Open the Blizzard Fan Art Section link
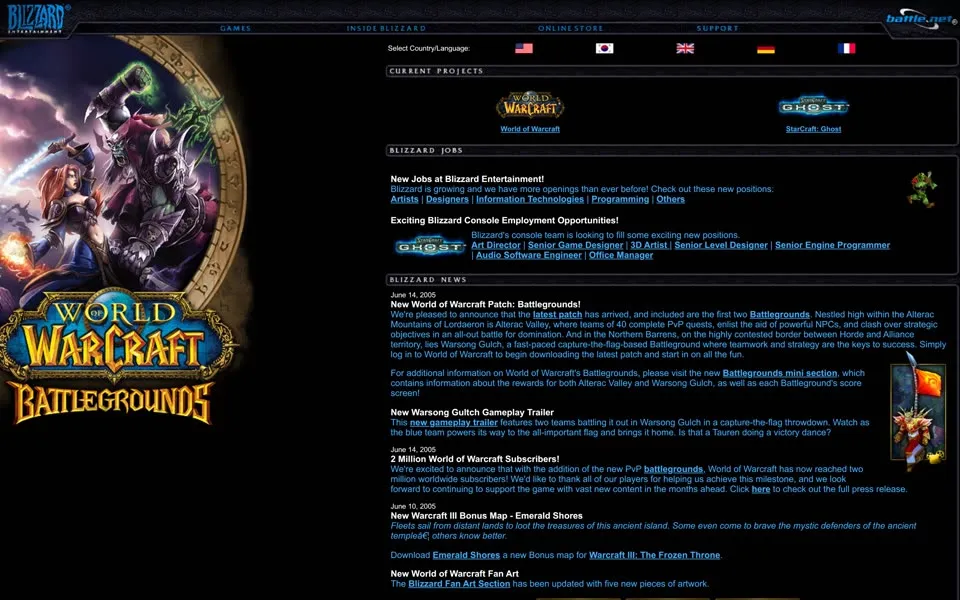960x600 pixels. point(459,584)
